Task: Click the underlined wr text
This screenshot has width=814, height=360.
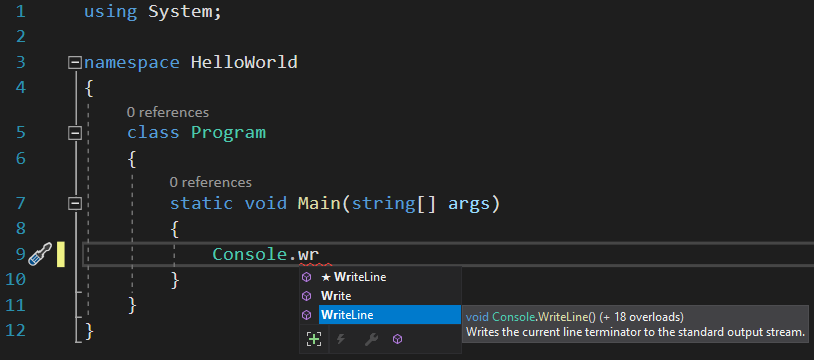Action: tap(308, 256)
